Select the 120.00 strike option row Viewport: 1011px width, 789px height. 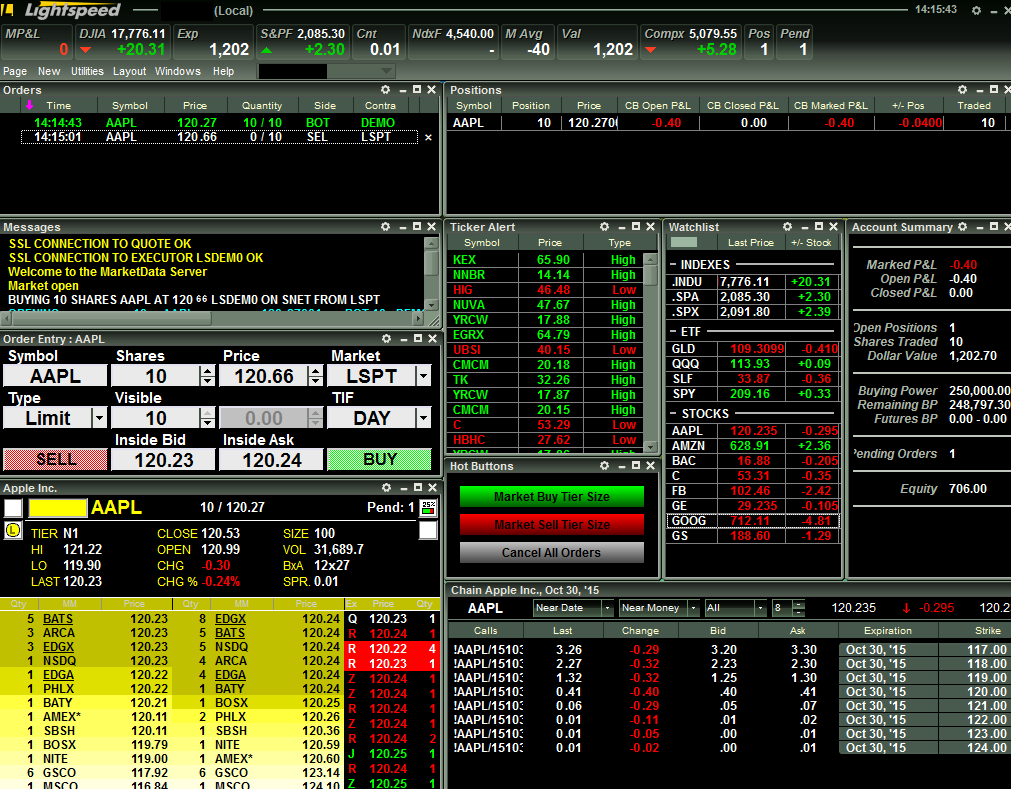pos(729,692)
